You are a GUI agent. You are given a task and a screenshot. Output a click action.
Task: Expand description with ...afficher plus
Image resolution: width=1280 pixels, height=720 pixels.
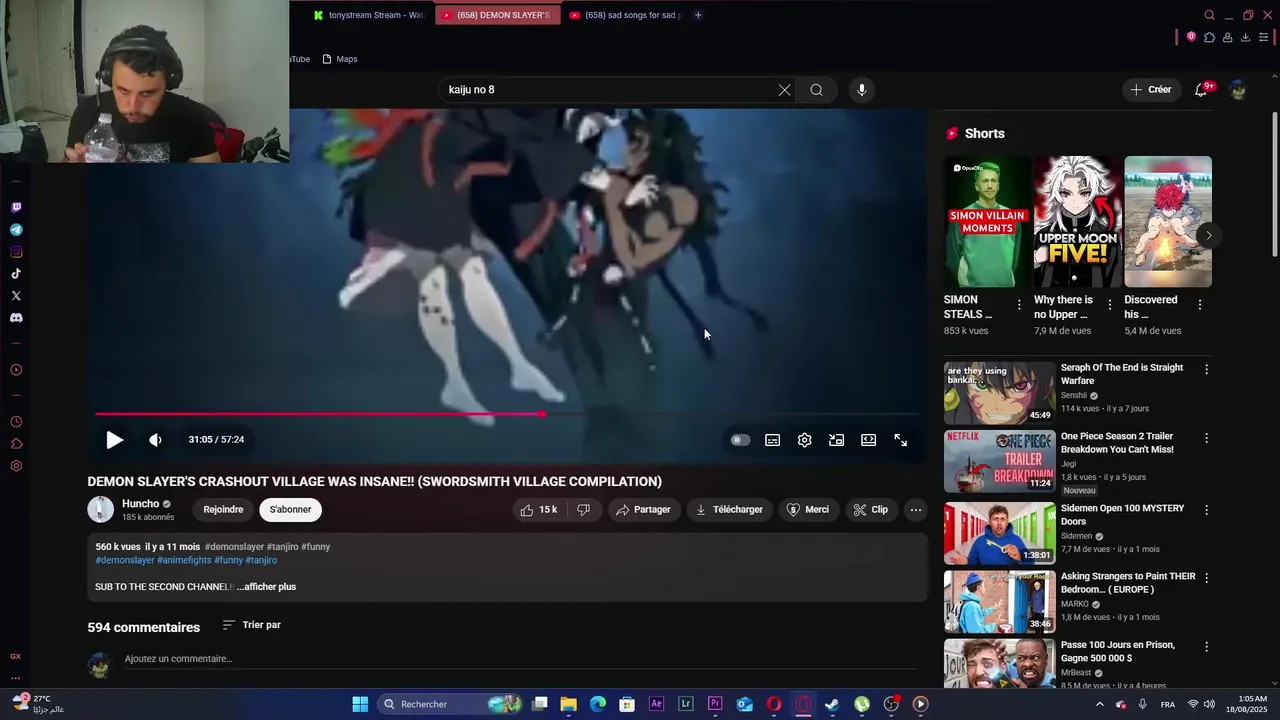(267, 587)
